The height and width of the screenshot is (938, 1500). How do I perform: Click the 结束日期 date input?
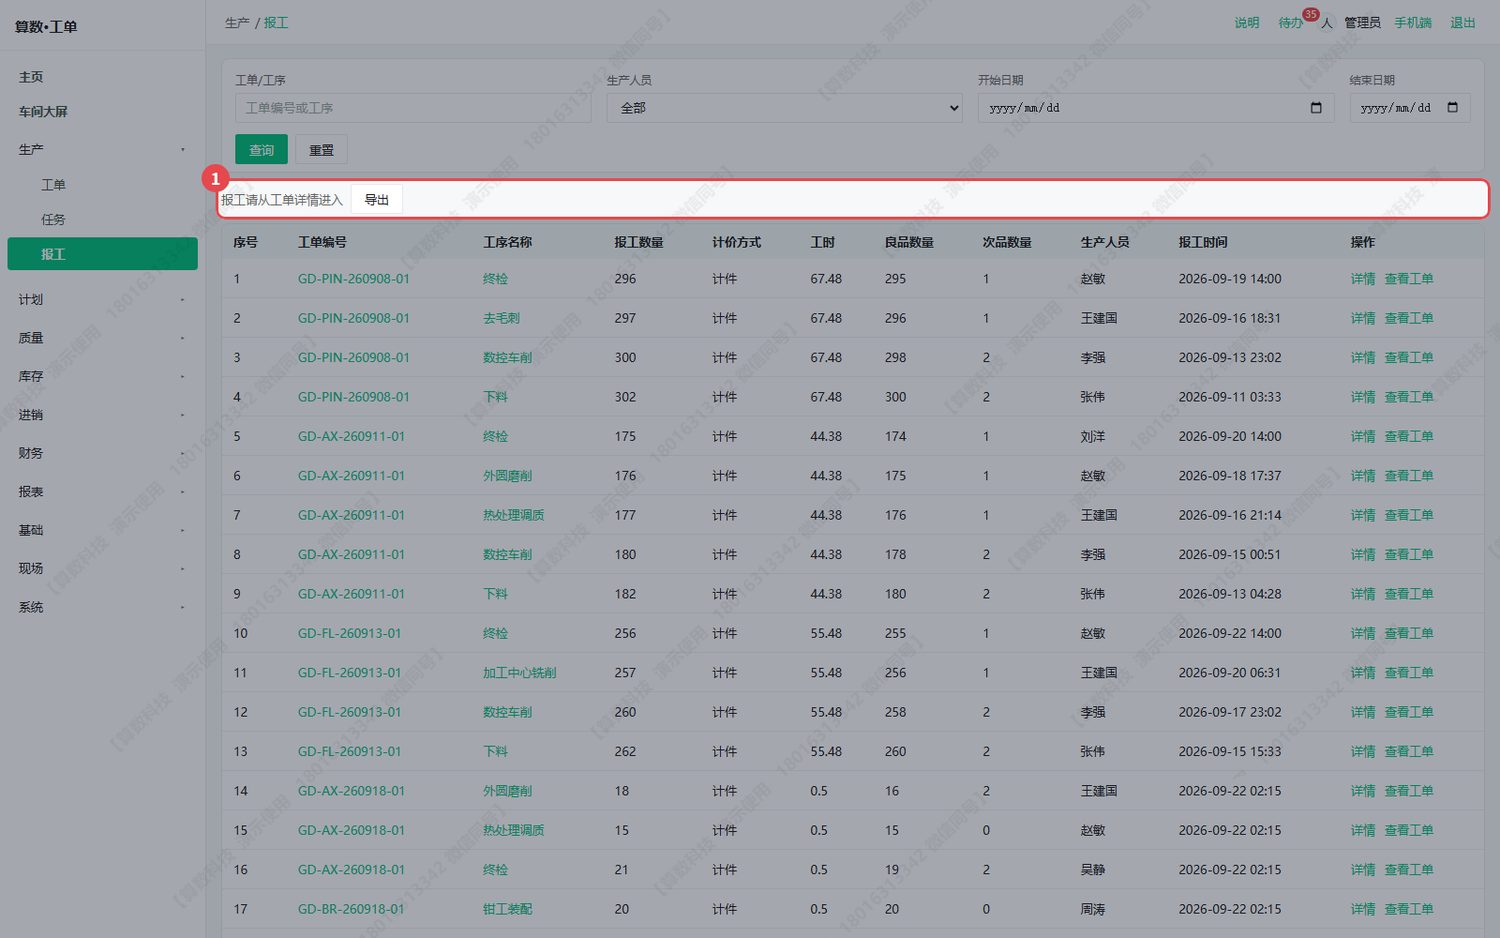(x=1410, y=108)
